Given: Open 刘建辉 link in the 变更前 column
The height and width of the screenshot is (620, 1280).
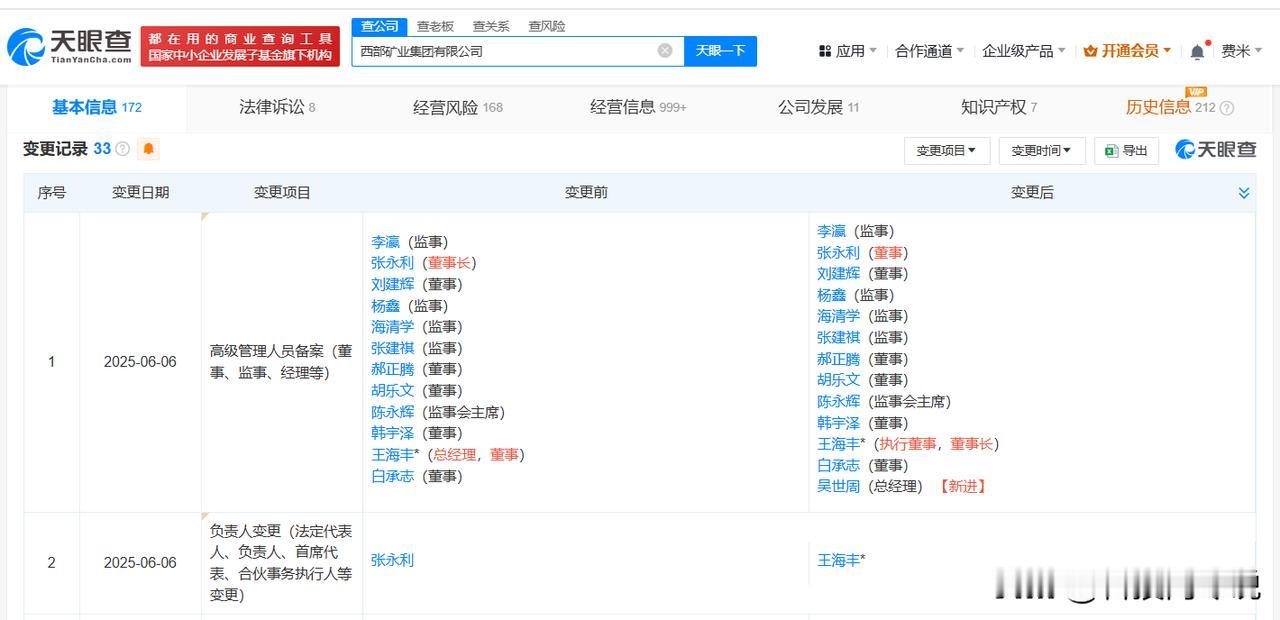Looking at the screenshot, I should click(x=392, y=284).
